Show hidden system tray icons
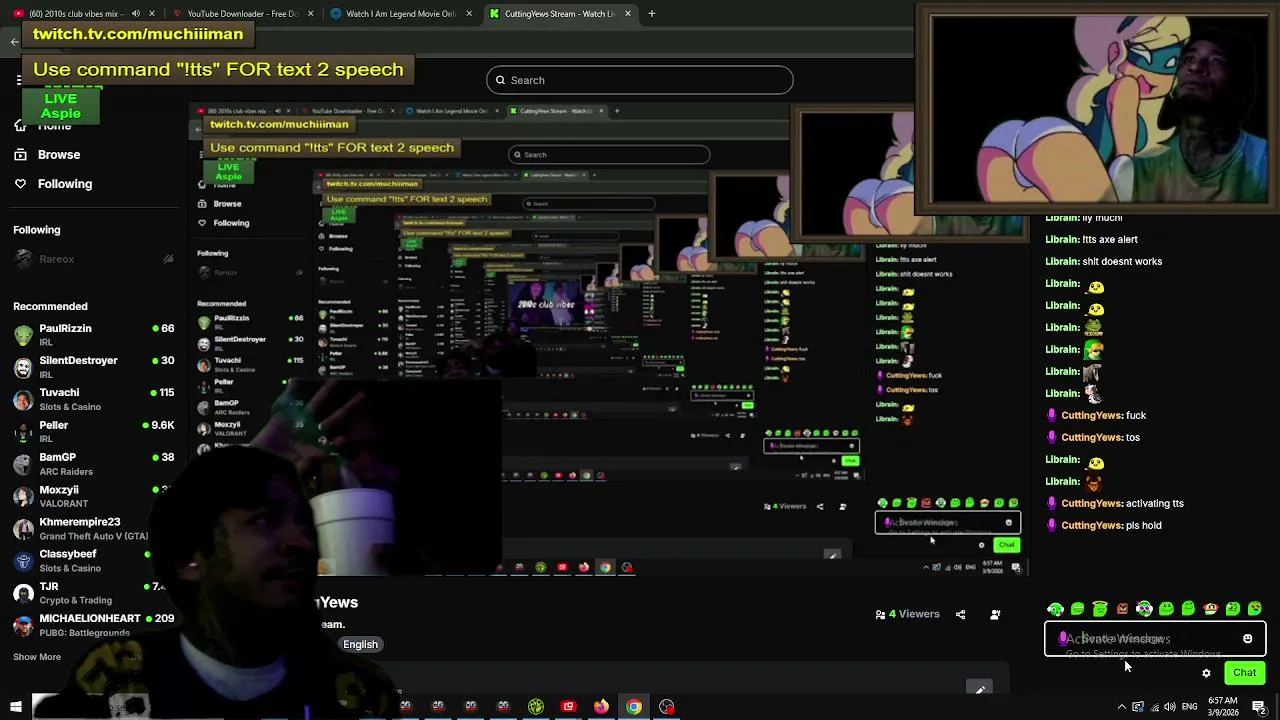Viewport: 1280px width, 720px height. (x=1121, y=707)
